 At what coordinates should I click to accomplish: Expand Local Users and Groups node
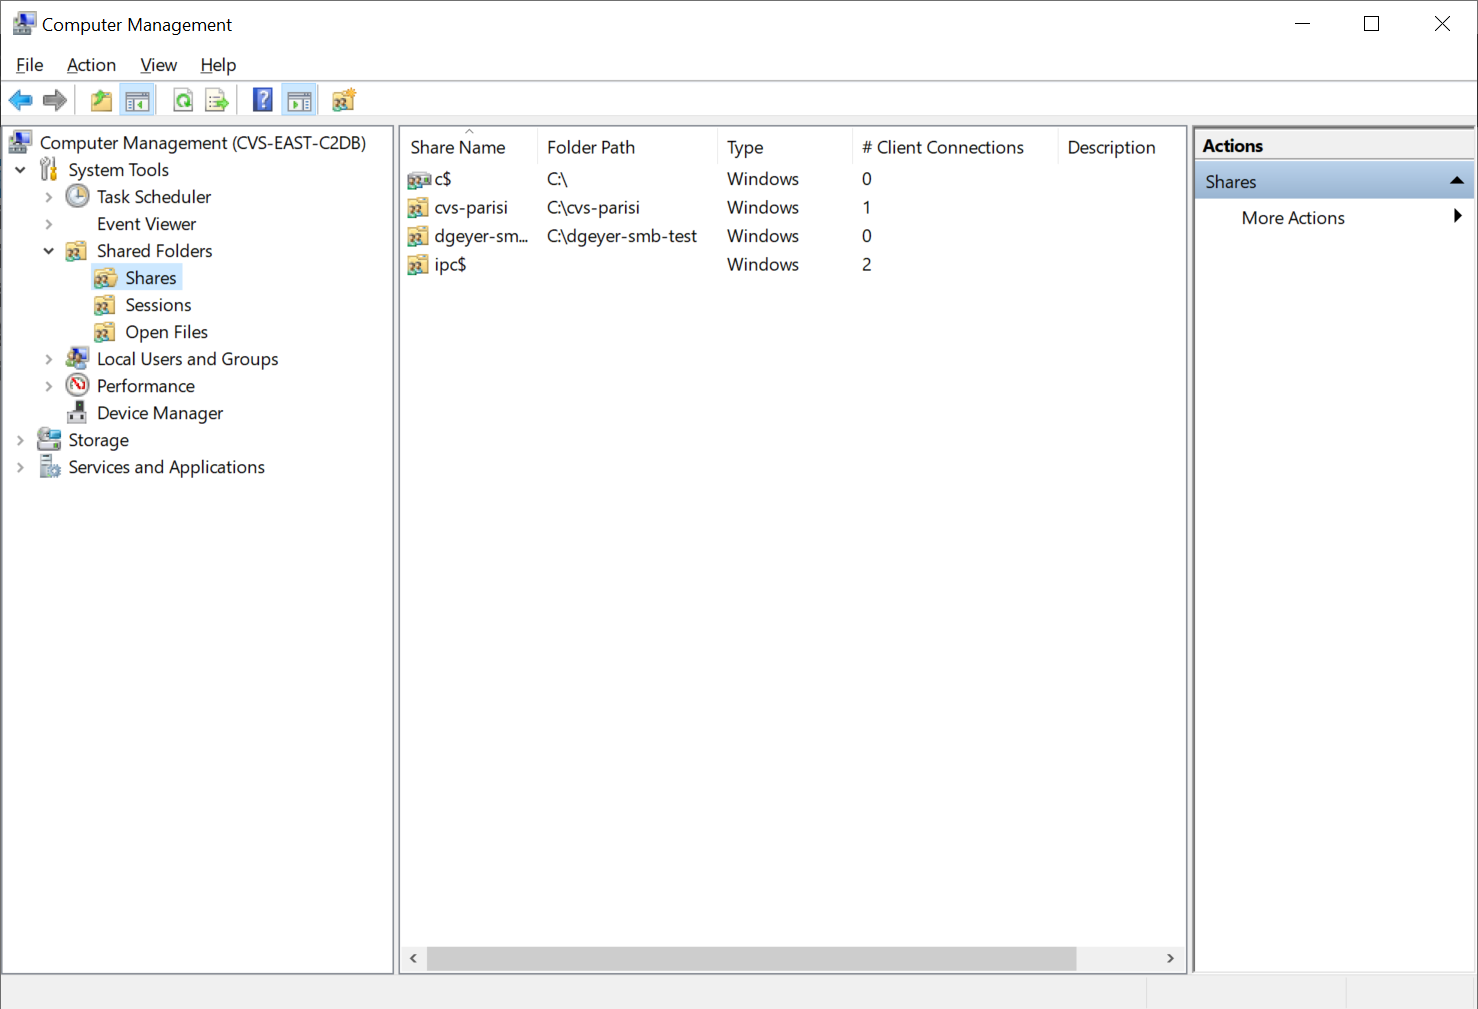pyautogui.click(x=48, y=359)
